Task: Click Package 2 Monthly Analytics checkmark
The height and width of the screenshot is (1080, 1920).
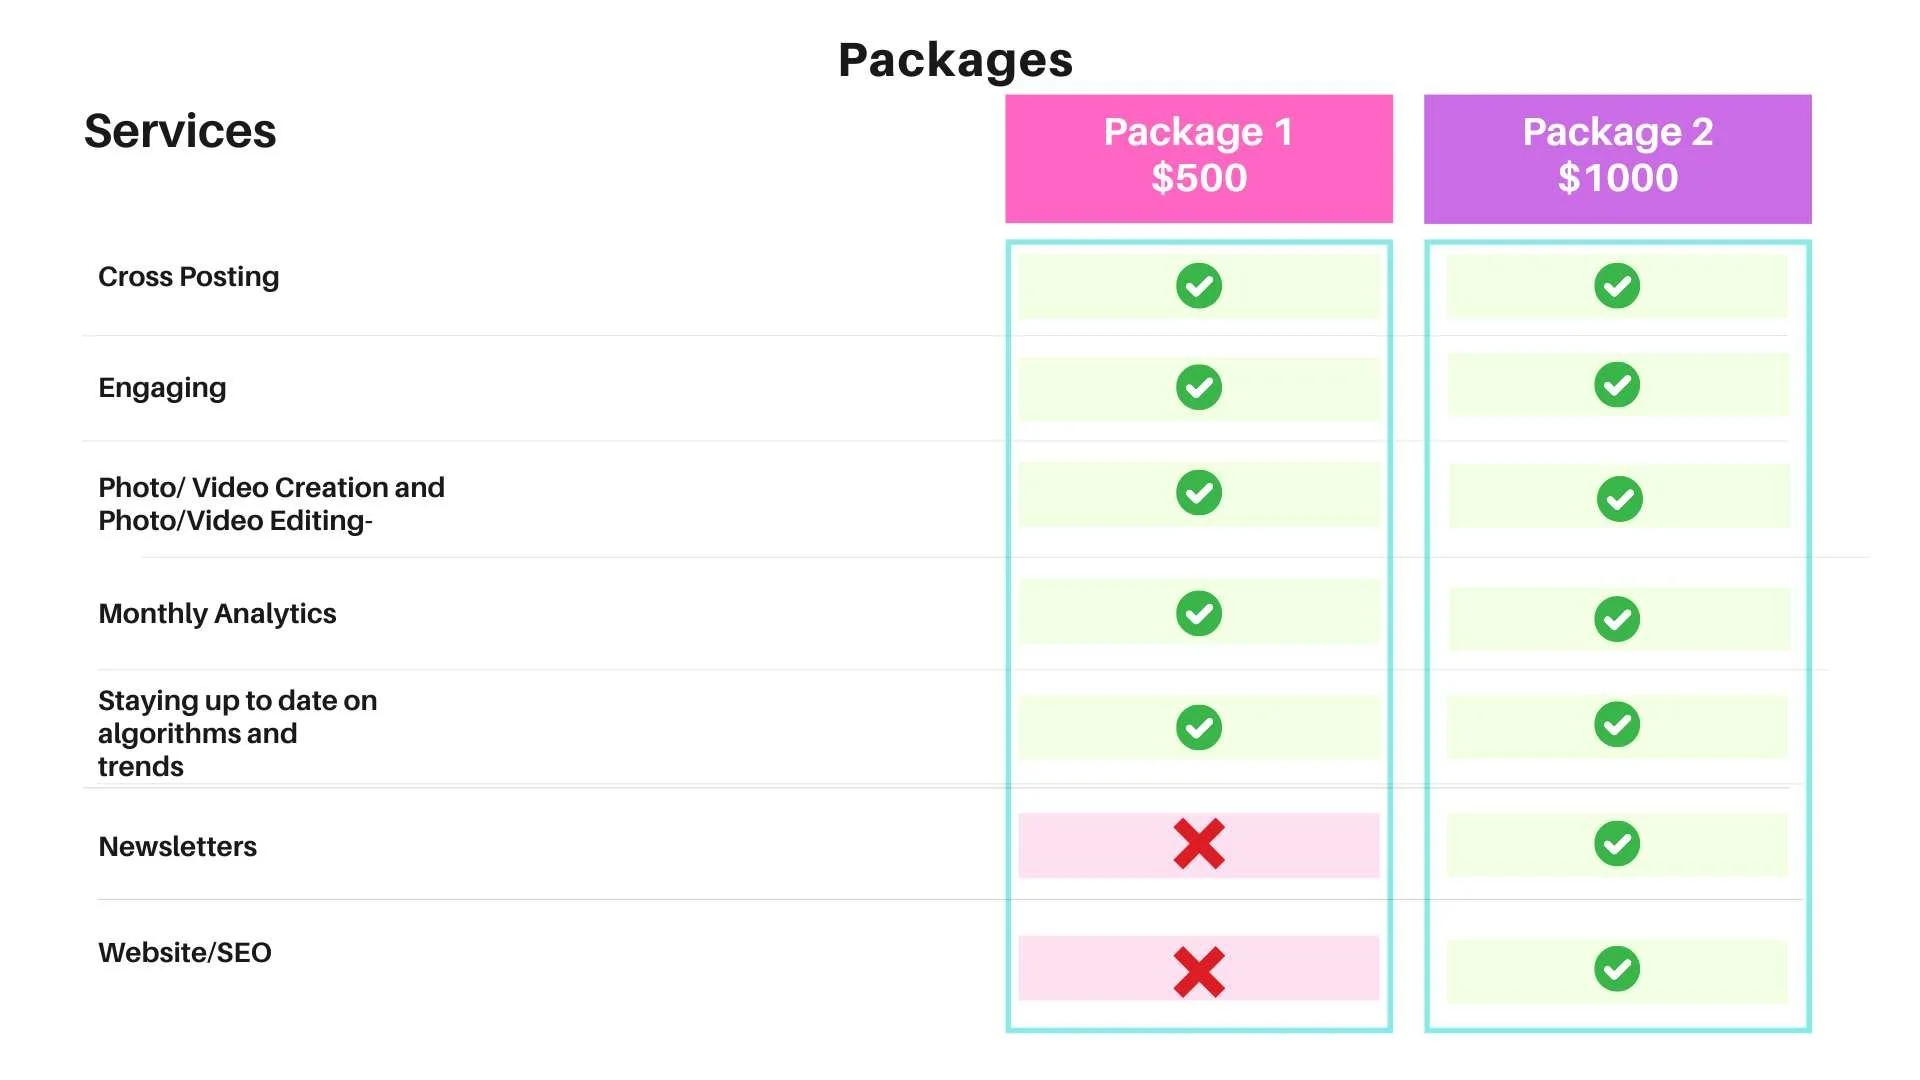Action: tap(1616, 619)
